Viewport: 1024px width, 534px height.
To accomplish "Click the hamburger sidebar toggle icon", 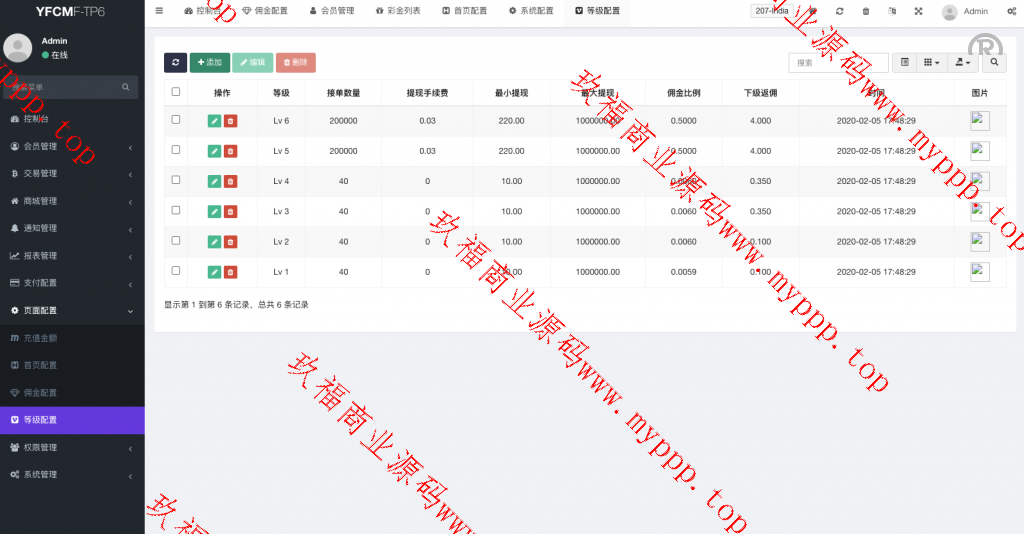I will [x=159, y=11].
